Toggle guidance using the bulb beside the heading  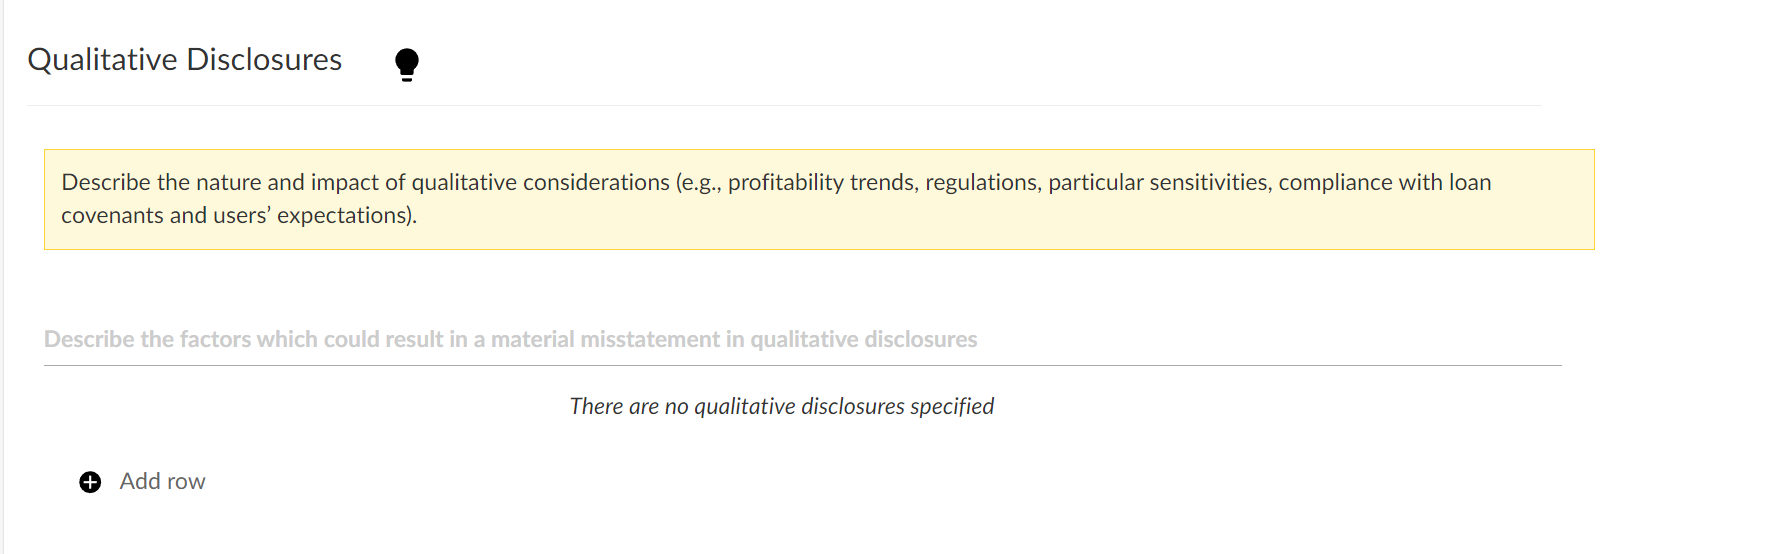(407, 63)
